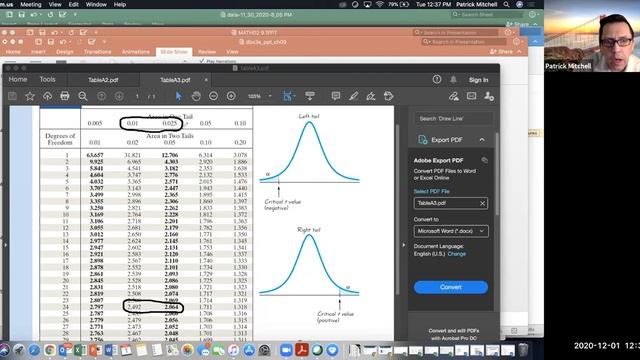
Task: Click the magnifier find-text icon
Action: (x=83, y=96)
